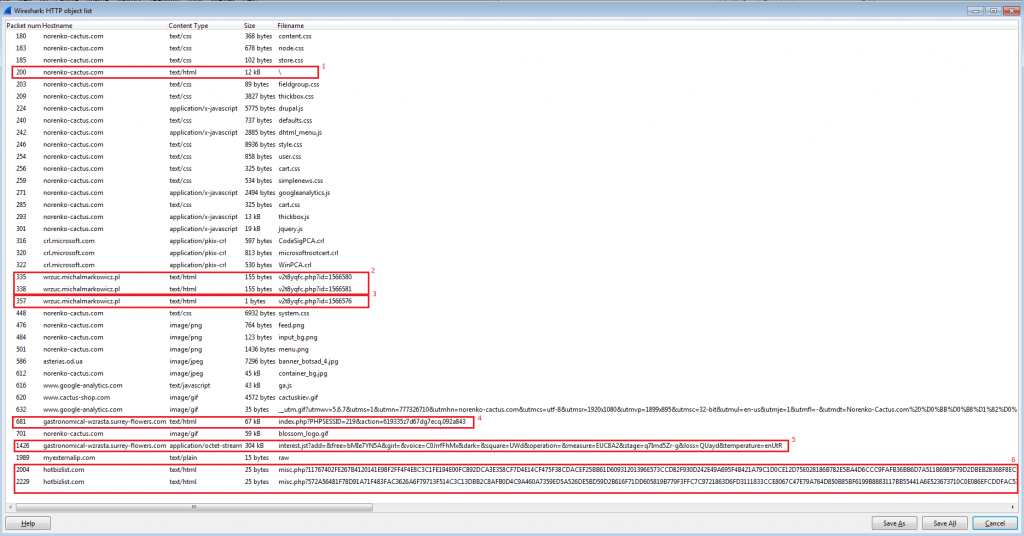Select myexternalip.com raw entry
The image size is (1024, 536).
pos(512,458)
